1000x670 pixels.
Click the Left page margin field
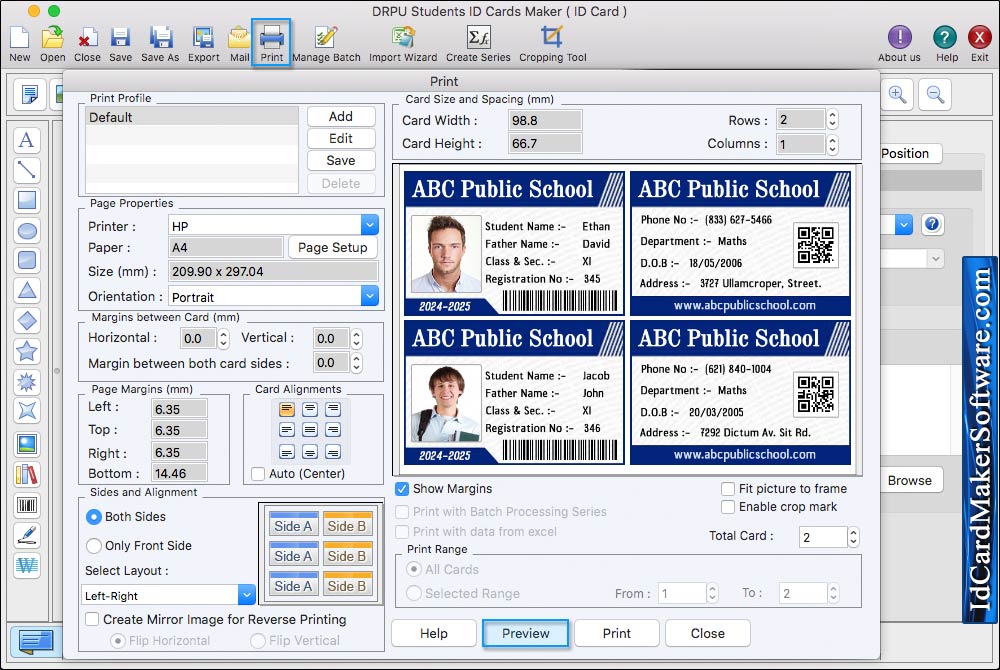point(179,409)
